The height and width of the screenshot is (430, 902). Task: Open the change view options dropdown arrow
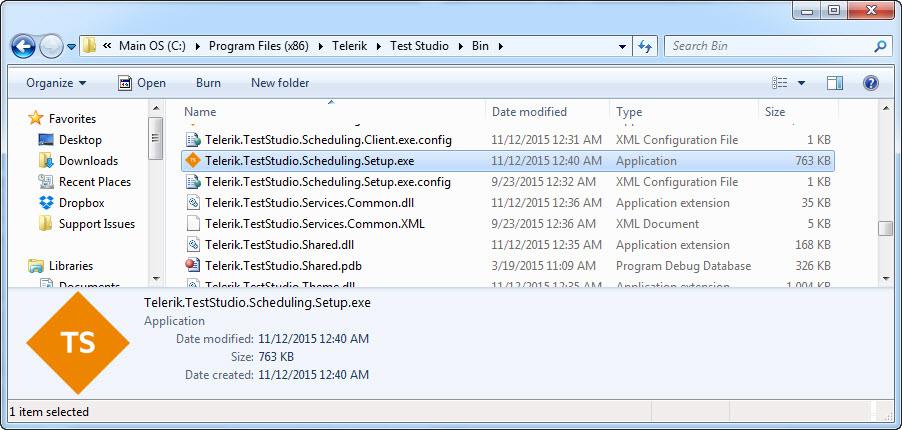pos(802,83)
